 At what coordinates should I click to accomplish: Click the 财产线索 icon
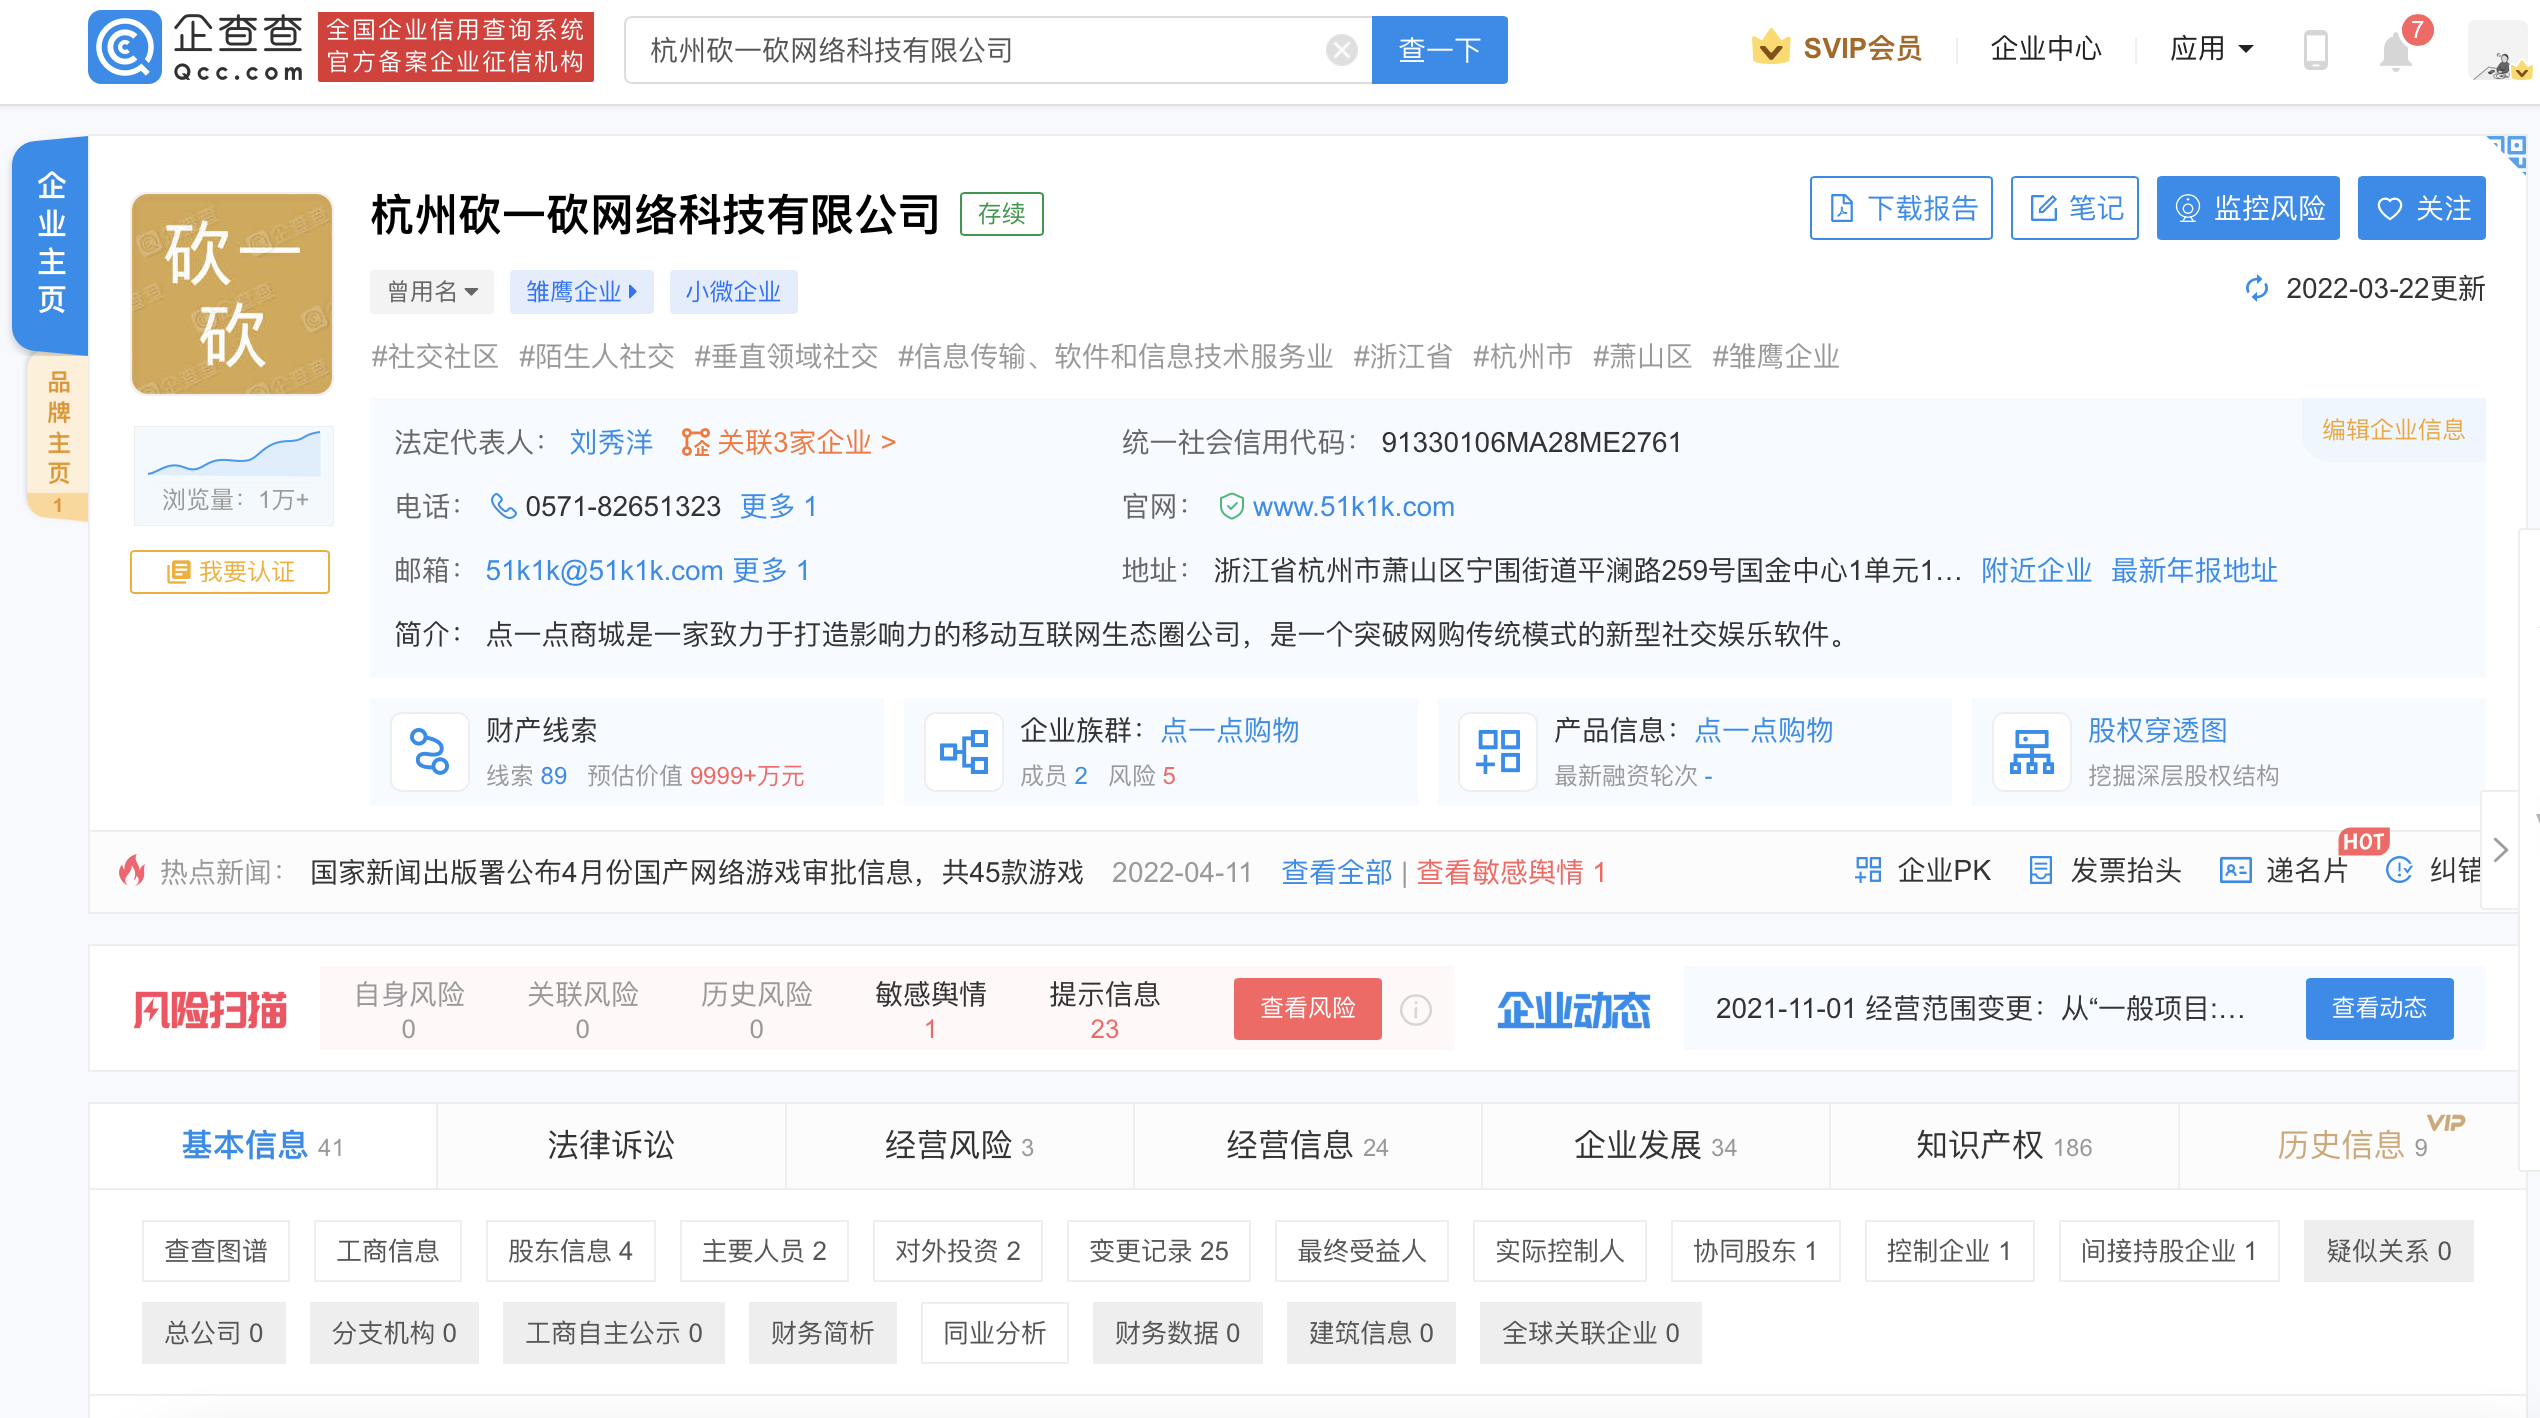(x=430, y=752)
